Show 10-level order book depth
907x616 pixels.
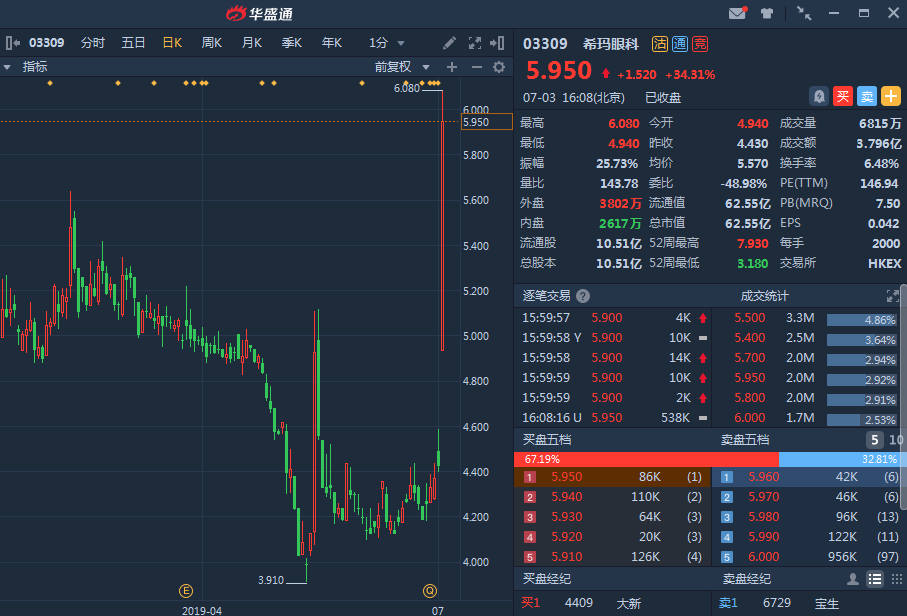point(897,440)
